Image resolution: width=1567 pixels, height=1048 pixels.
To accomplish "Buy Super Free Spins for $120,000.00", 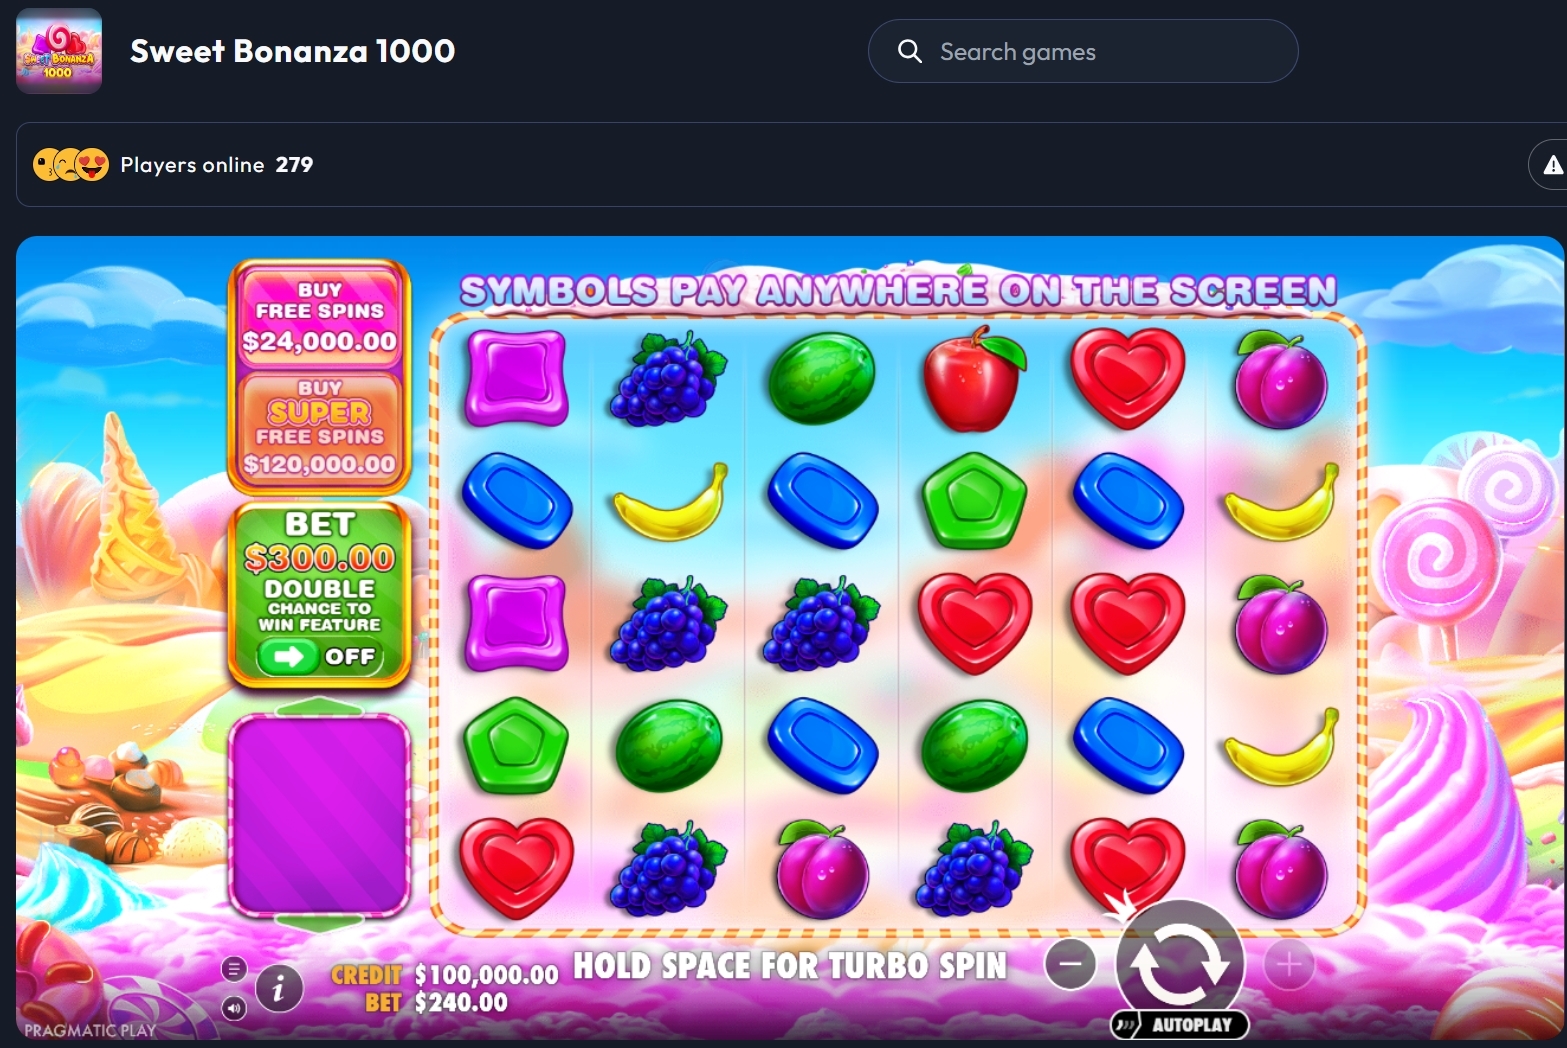I will tap(320, 427).
